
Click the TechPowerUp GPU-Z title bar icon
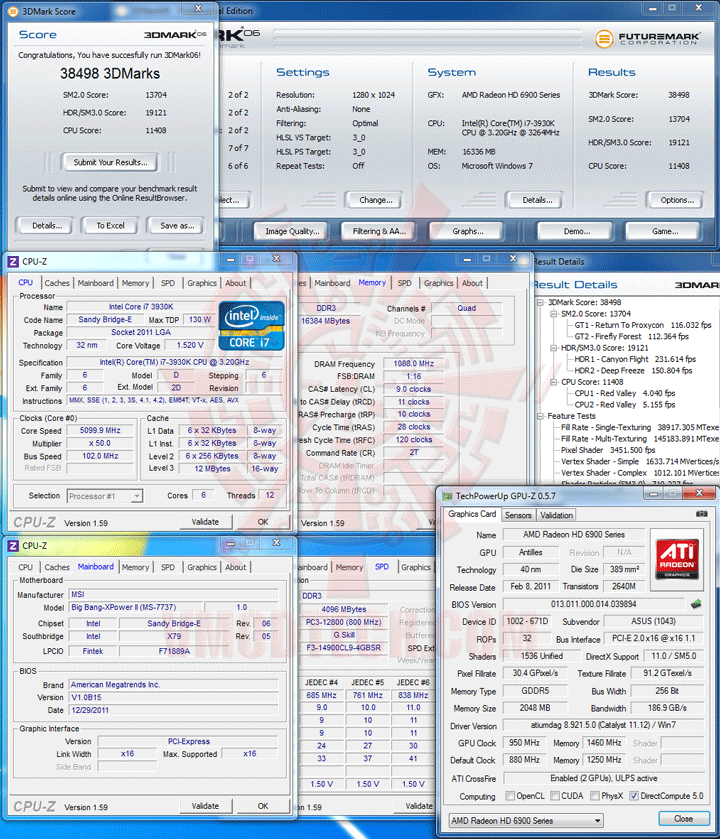point(447,496)
